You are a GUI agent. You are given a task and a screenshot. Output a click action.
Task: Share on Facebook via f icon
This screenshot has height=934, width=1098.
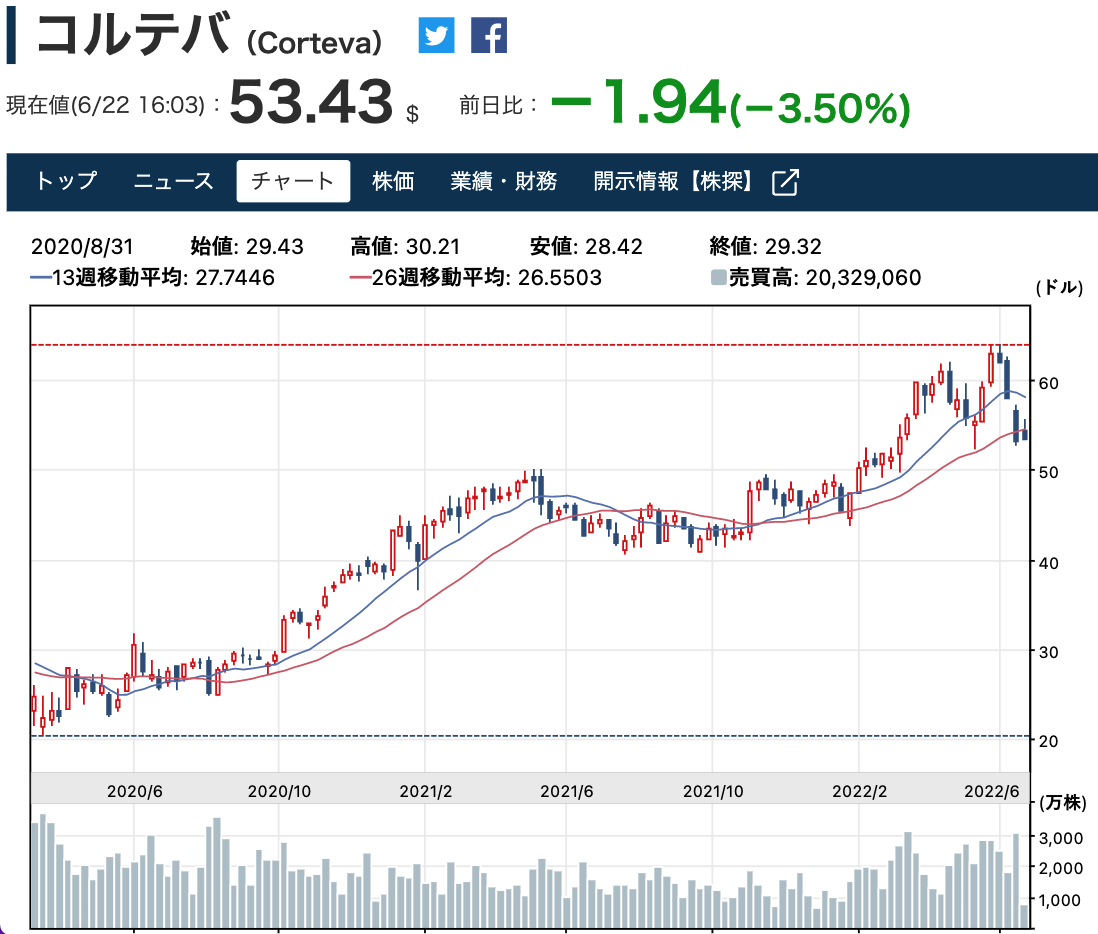489,35
